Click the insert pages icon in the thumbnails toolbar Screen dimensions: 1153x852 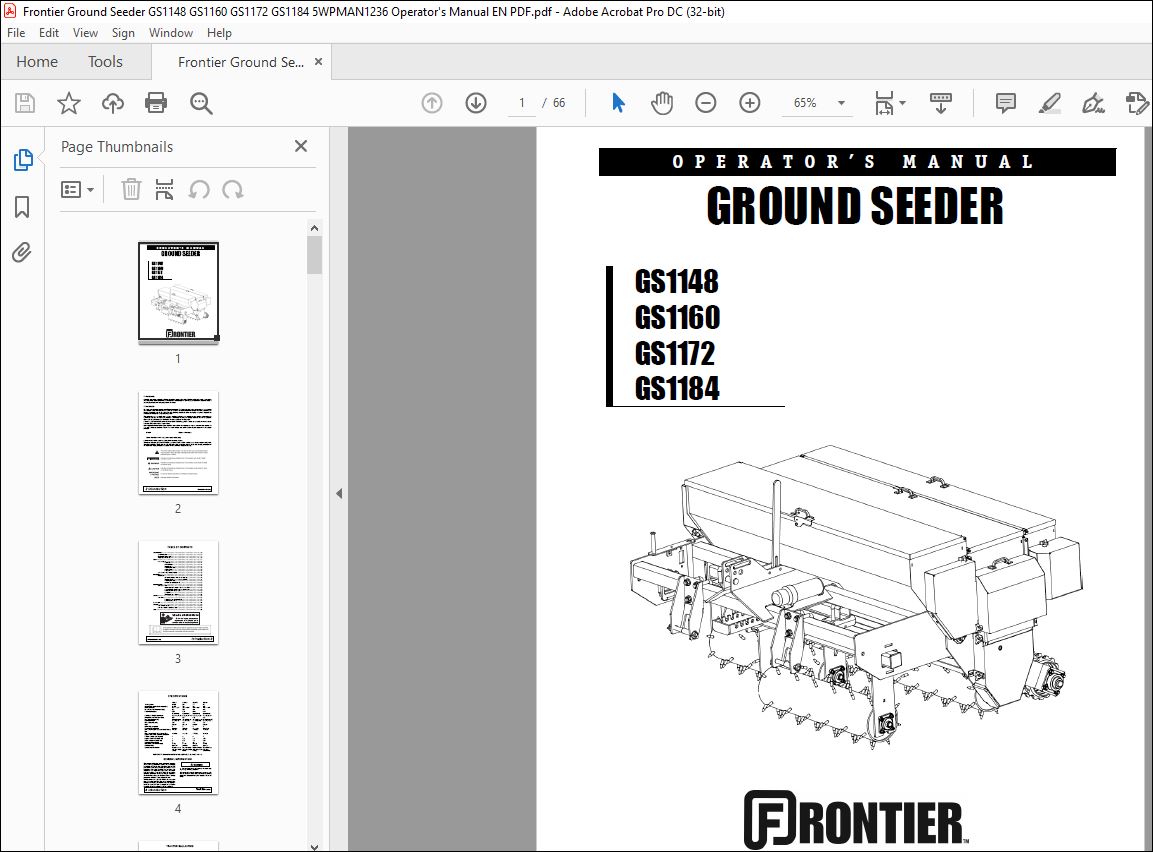[165, 190]
